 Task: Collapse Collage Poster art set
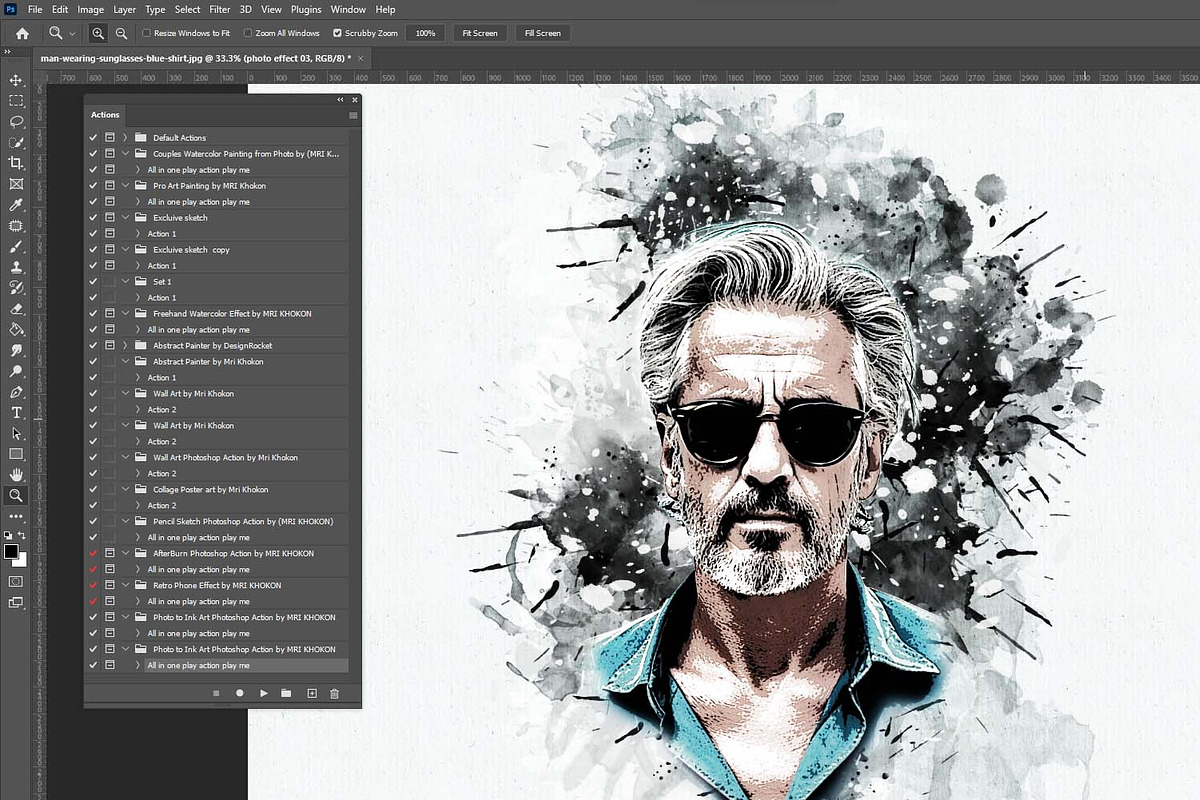tap(125, 490)
